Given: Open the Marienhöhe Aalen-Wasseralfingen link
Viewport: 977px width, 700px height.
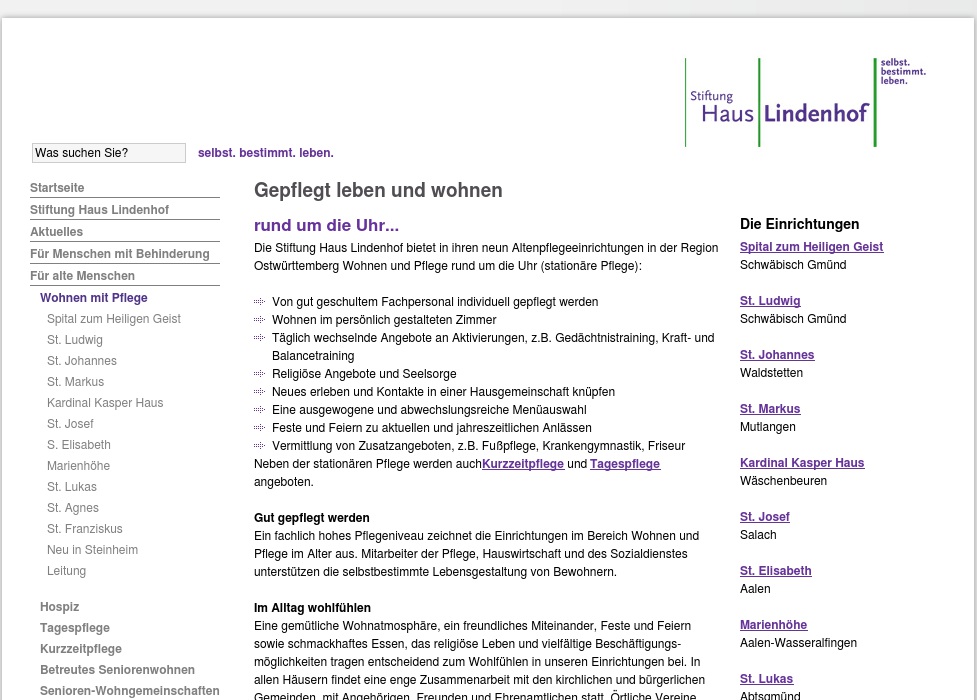Looking at the screenshot, I should 773,624.
